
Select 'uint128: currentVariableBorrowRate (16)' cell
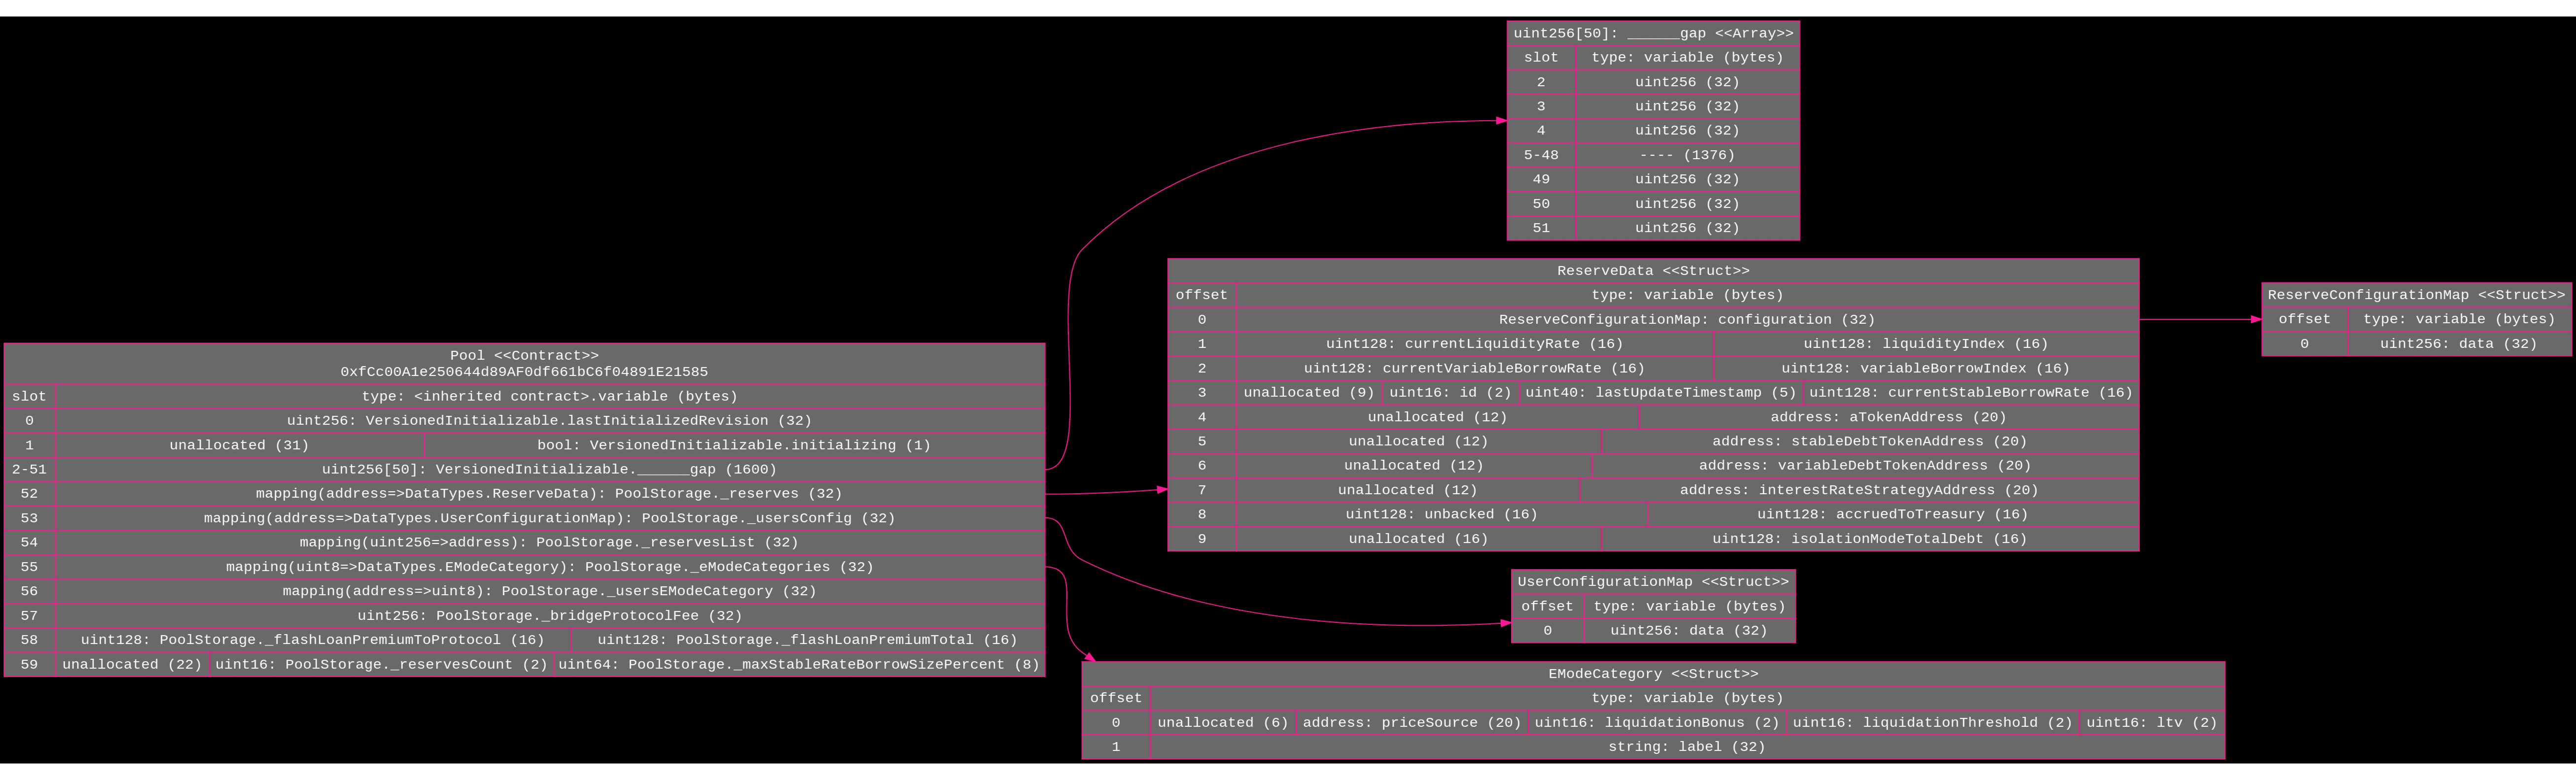pos(1474,368)
